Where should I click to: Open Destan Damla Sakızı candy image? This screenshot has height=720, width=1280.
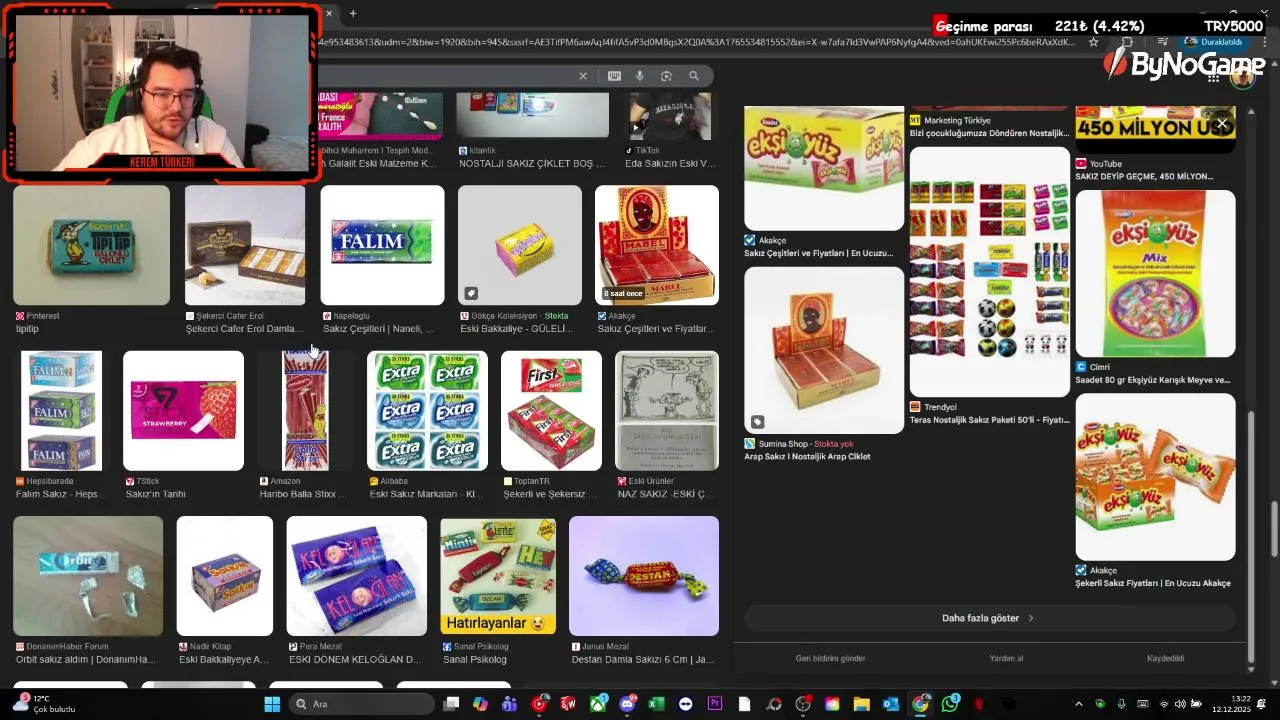(x=643, y=576)
